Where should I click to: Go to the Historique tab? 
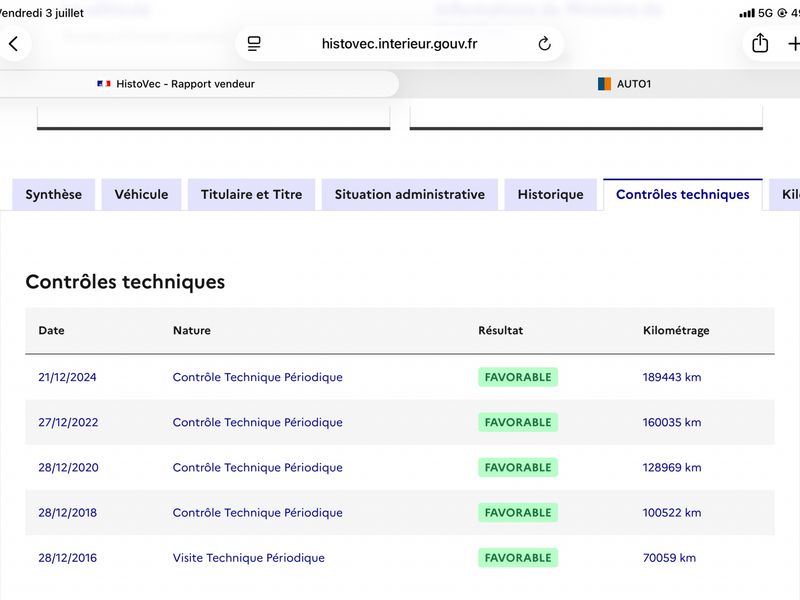pos(551,194)
